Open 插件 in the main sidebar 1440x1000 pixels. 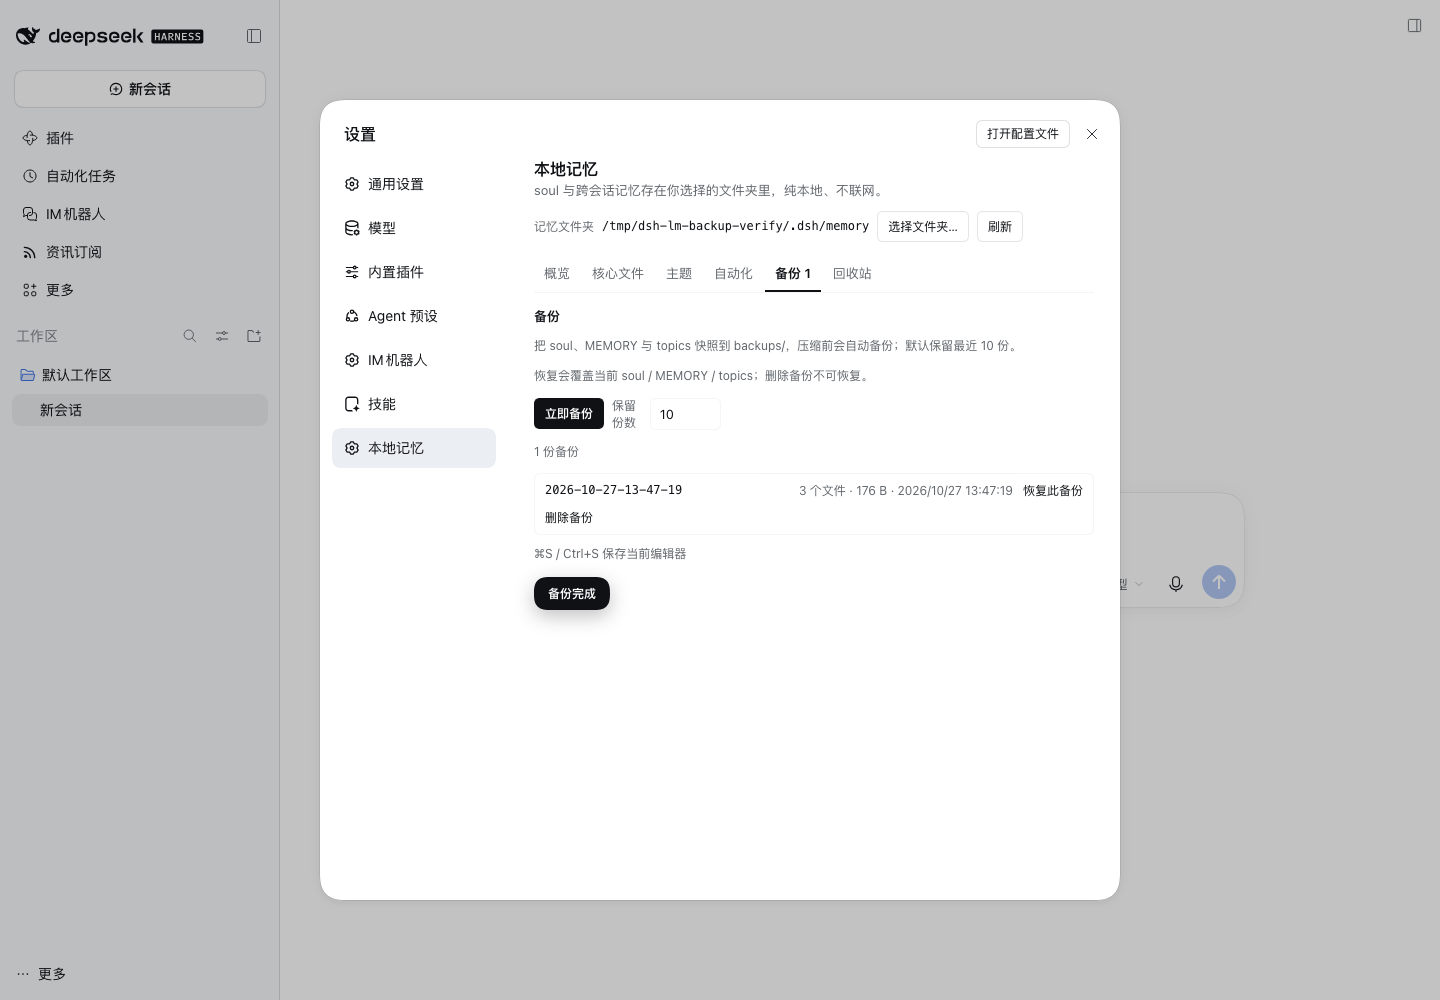(140, 138)
